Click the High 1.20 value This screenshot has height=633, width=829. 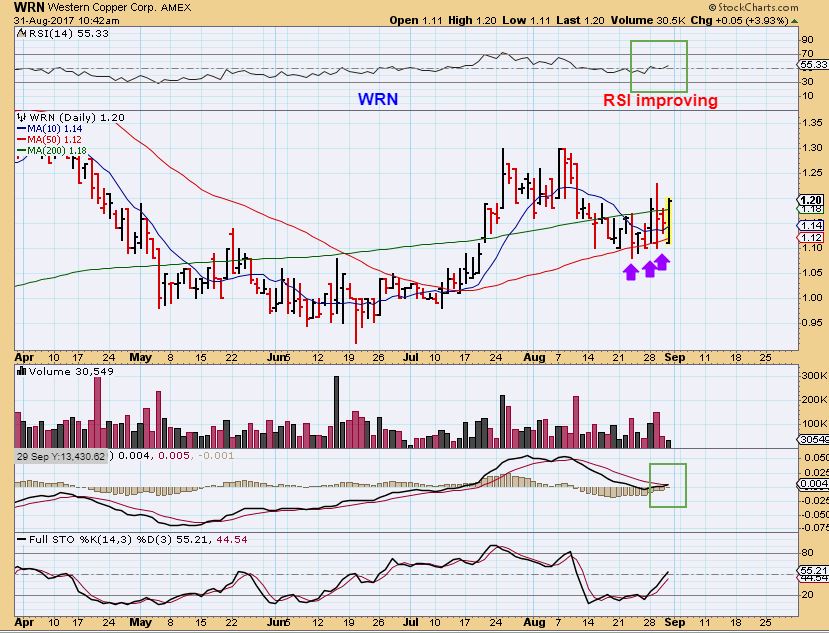pos(472,21)
